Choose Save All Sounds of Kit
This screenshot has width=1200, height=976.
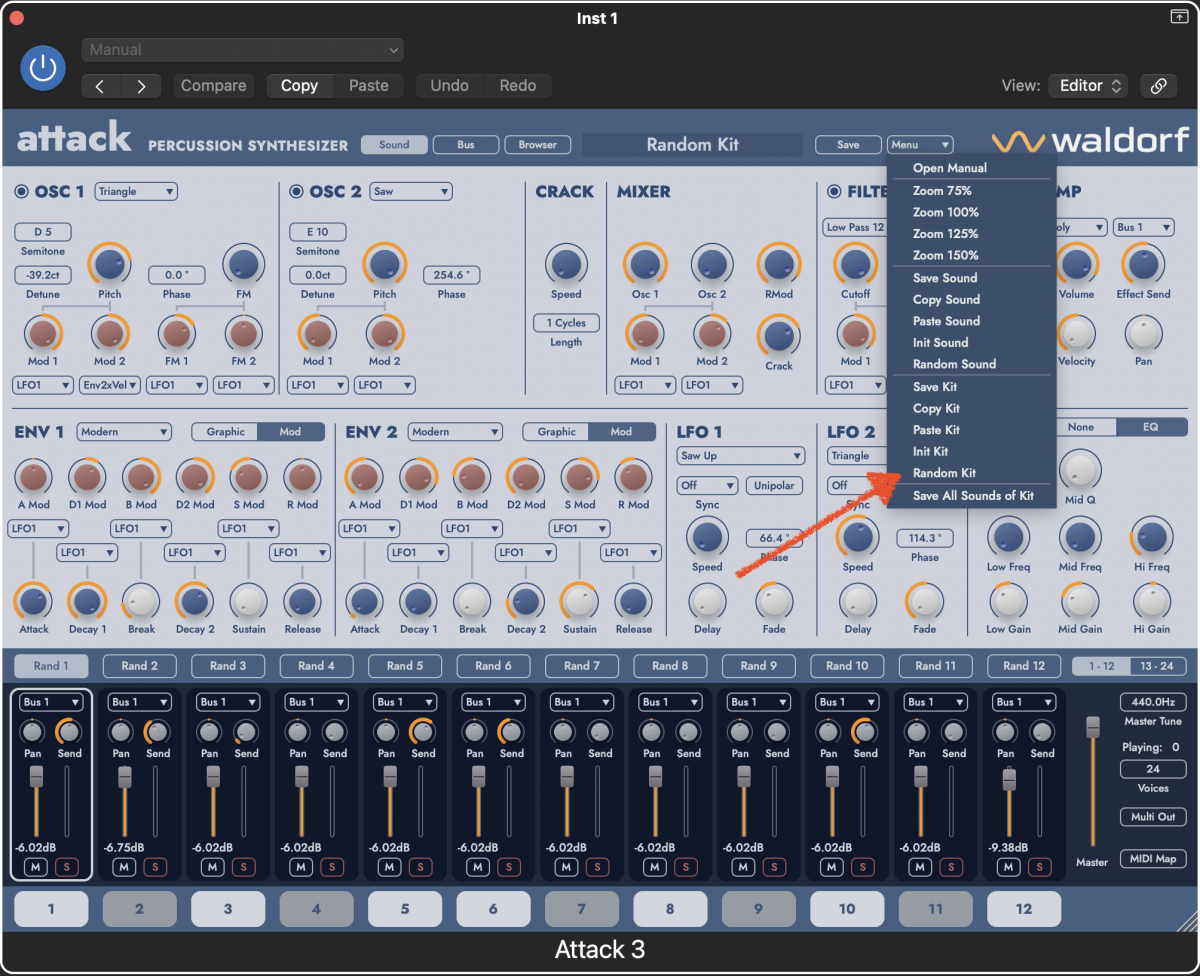[x=973, y=496]
